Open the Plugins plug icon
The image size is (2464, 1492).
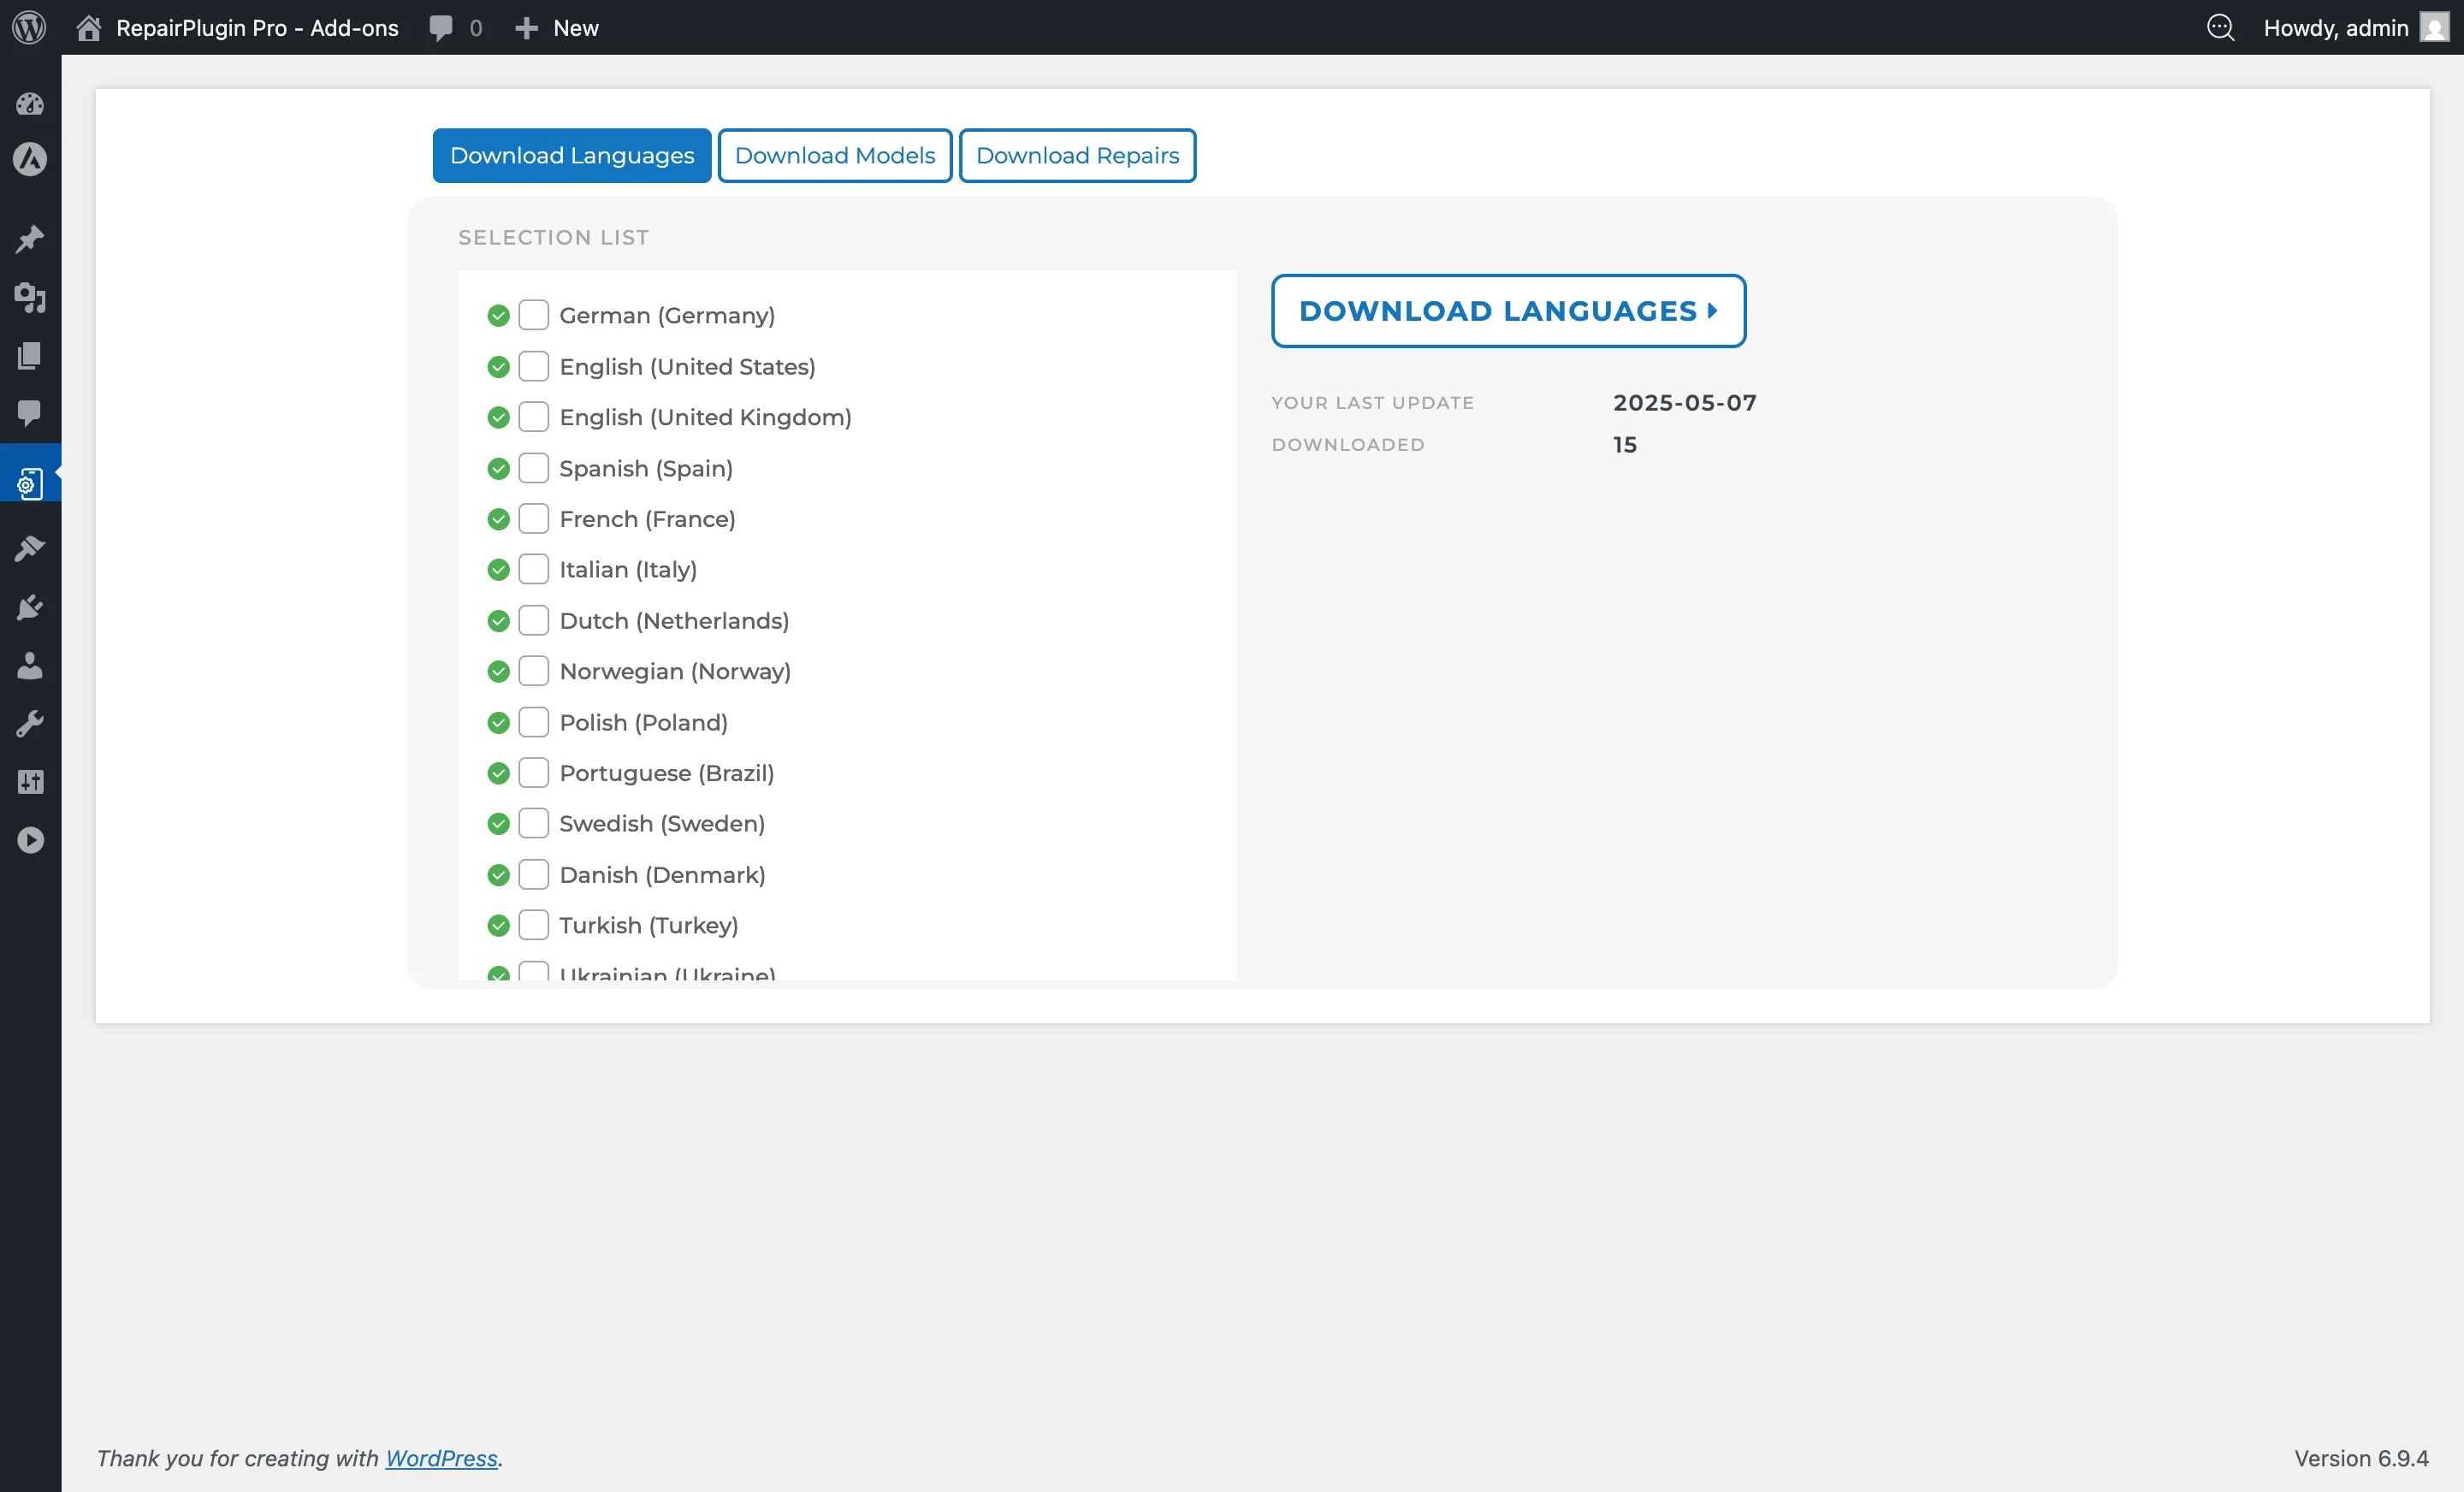pyautogui.click(x=30, y=607)
